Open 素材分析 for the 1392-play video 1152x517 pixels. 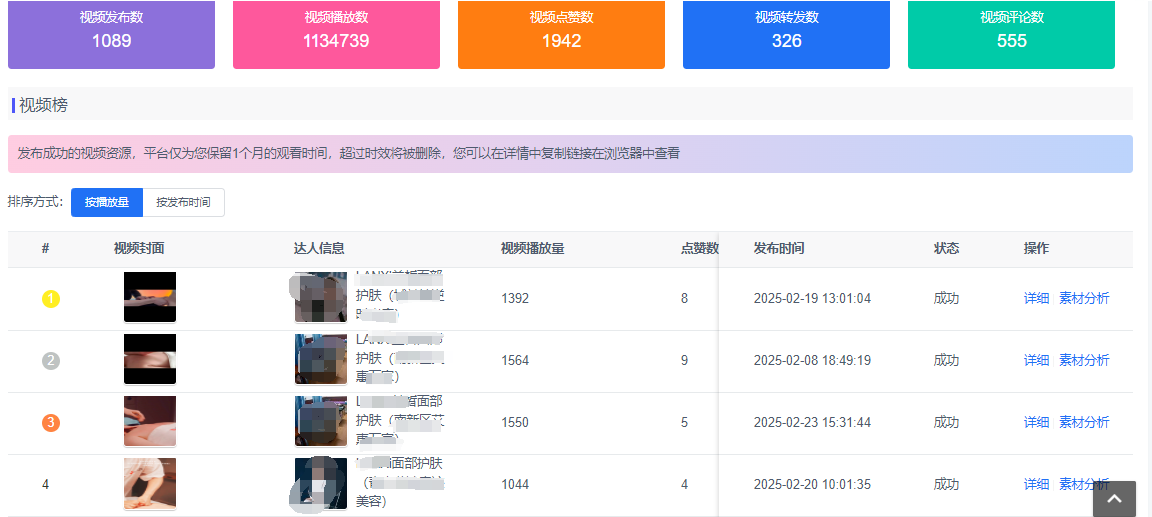(x=1084, y=298)
